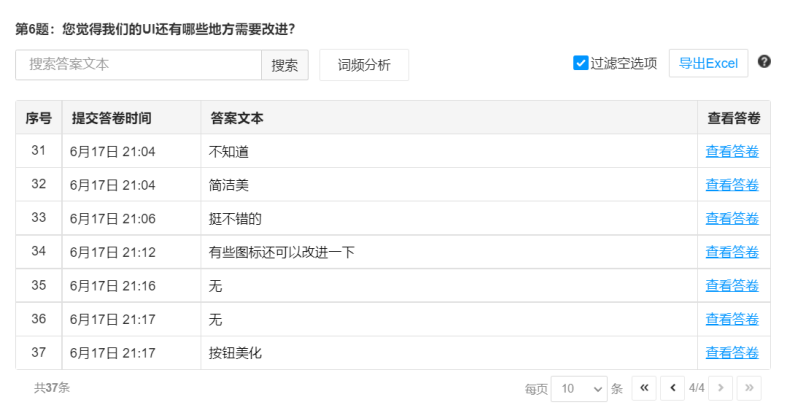The image size is (788, 405).
Task: Click the help question mark icon
Action: [764, 62]
